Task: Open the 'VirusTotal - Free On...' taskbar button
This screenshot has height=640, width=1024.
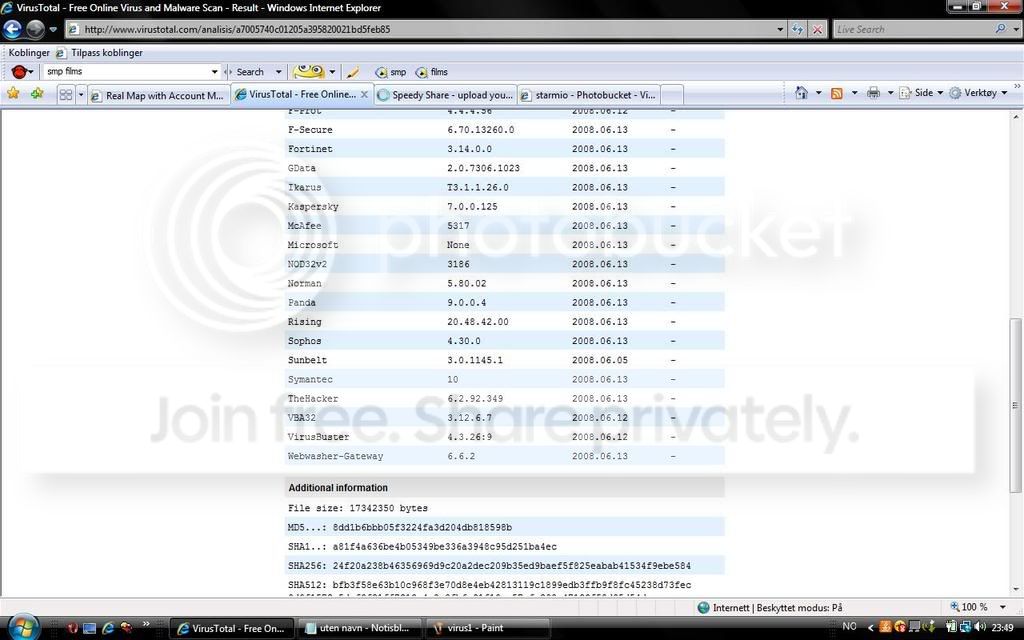Action: [x=231, y=628]
